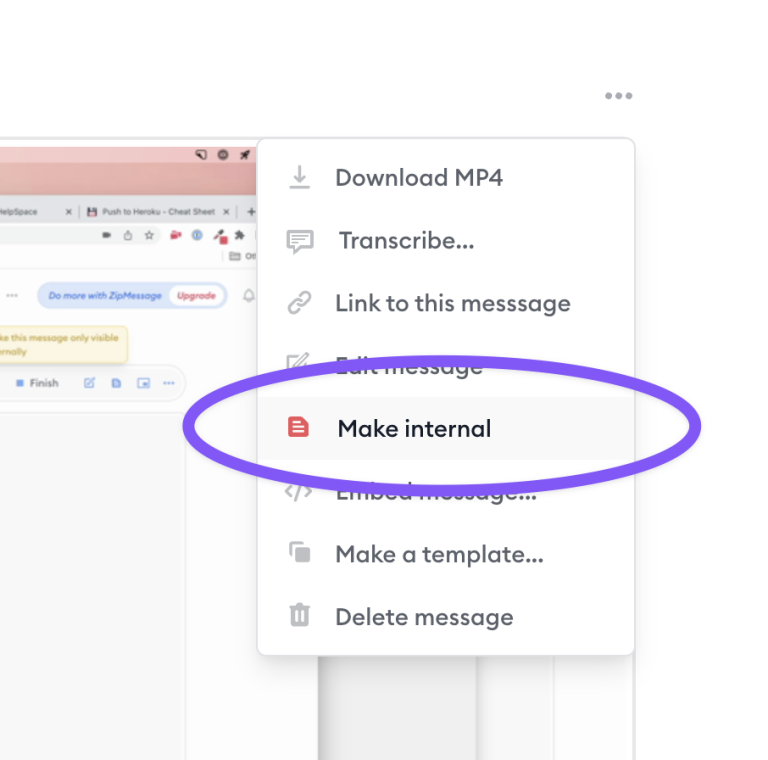Click the edit pencil icon beside Finish
Screen dimensions: 768x760
[x=89, y=383]
